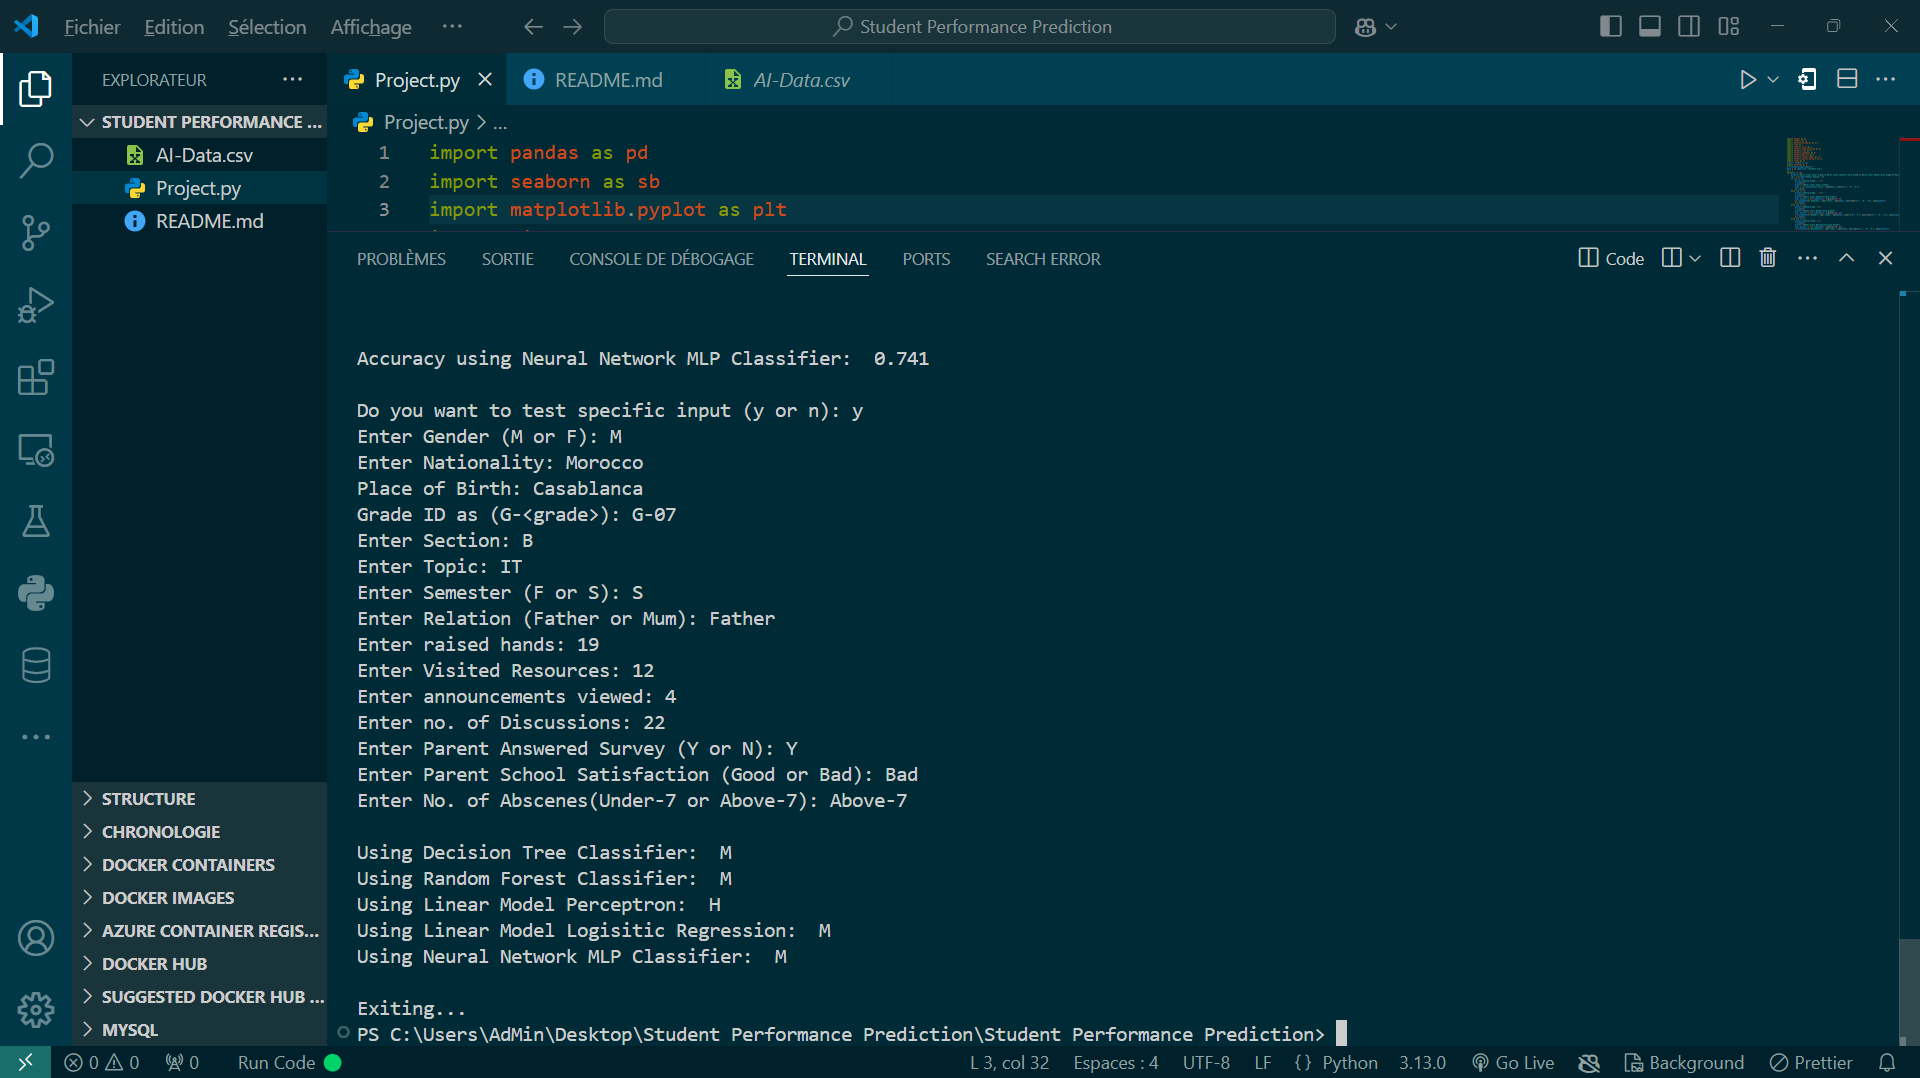This screenshot has height=1078, width=1920.
Task: Split the terminal panel icon
Action: click(1730, 258)
